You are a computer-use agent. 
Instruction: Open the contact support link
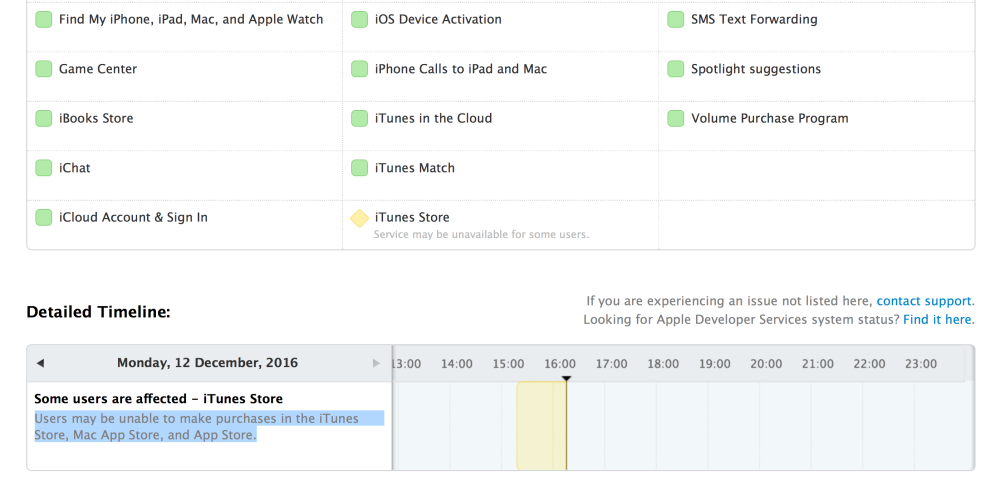click(924, 301)
